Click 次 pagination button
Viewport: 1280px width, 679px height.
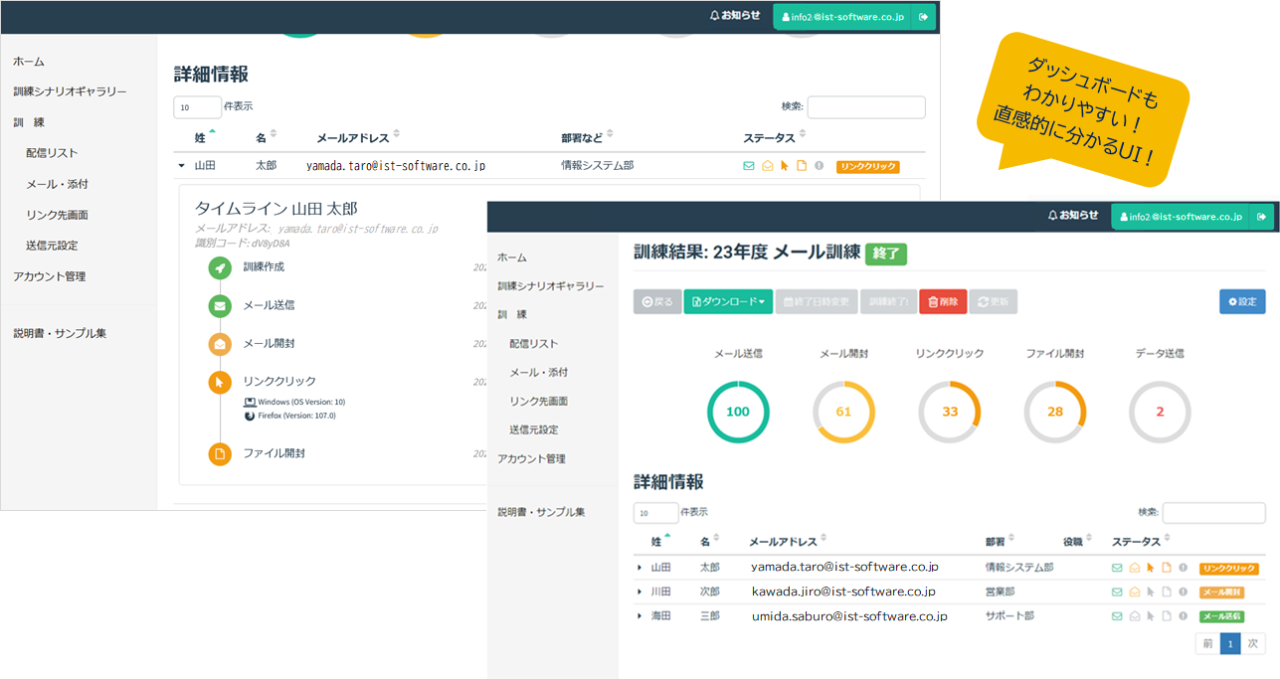point(1253,644)
